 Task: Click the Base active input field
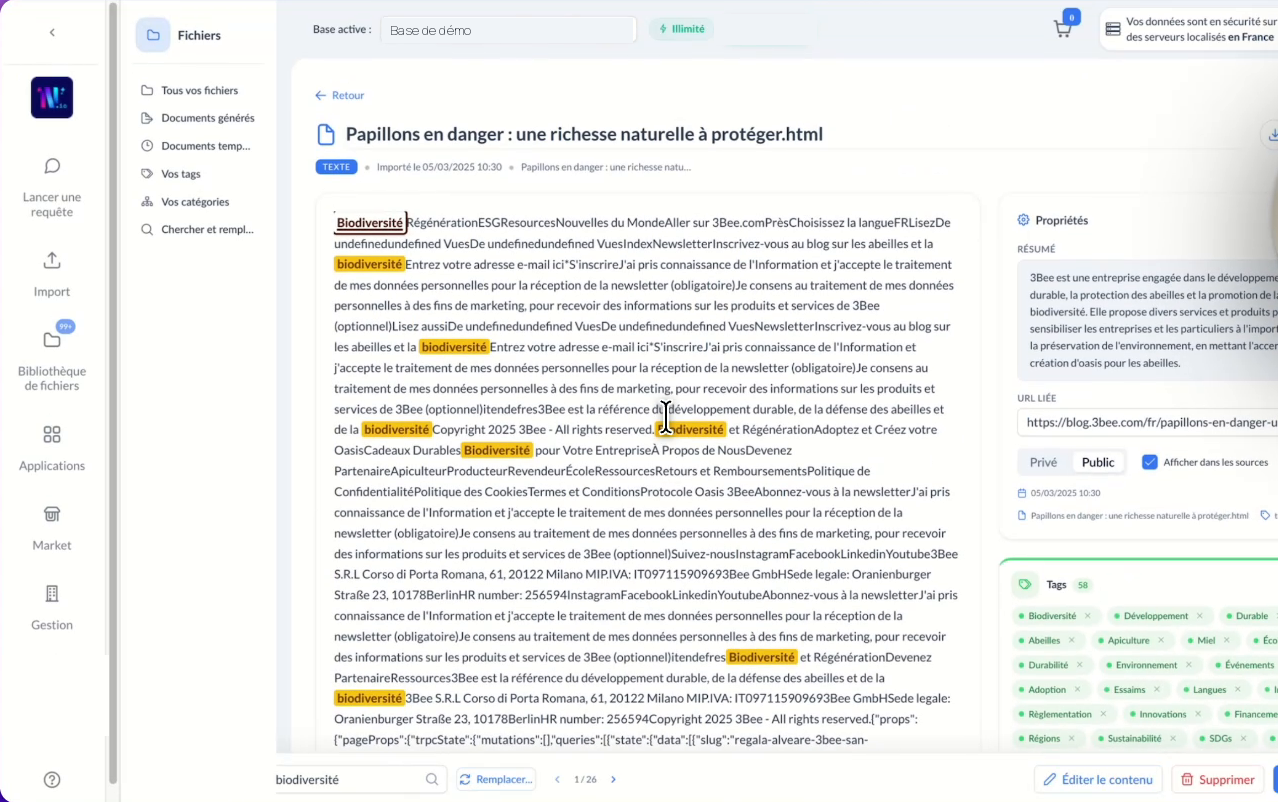(508, 30)
